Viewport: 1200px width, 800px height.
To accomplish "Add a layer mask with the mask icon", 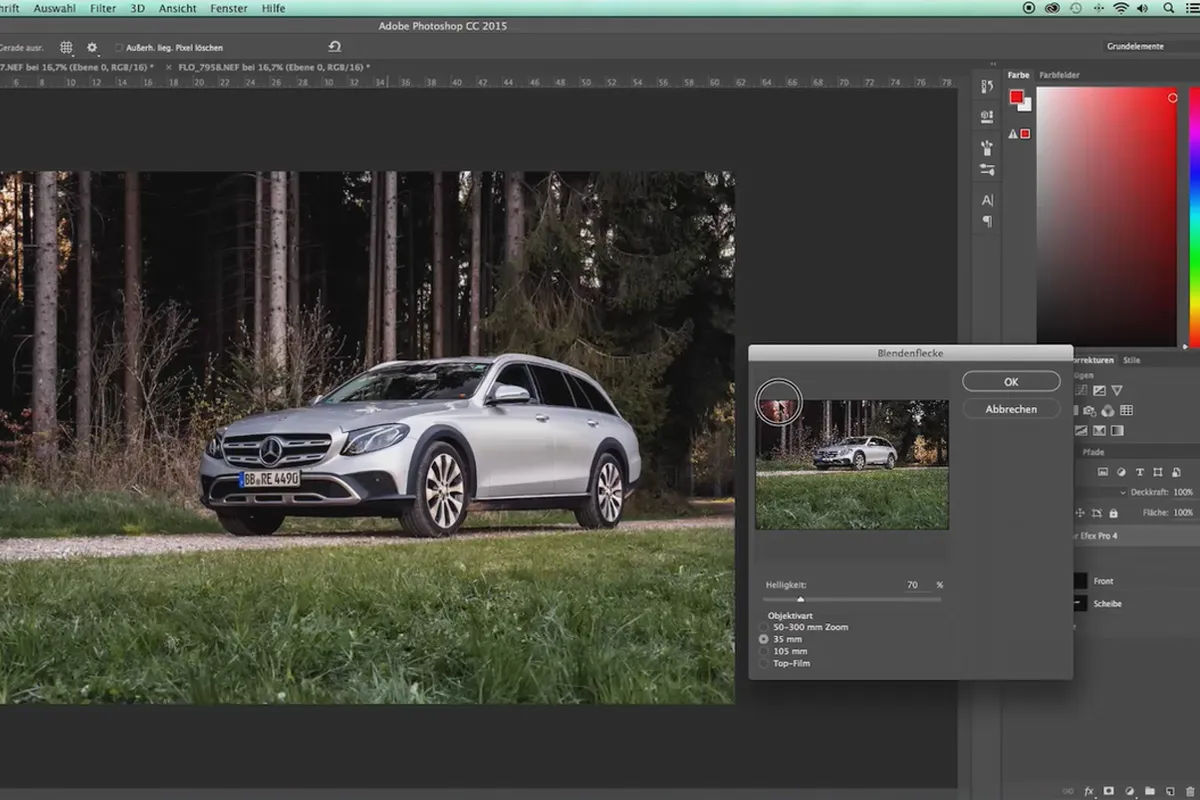I will pos(1109,791).
